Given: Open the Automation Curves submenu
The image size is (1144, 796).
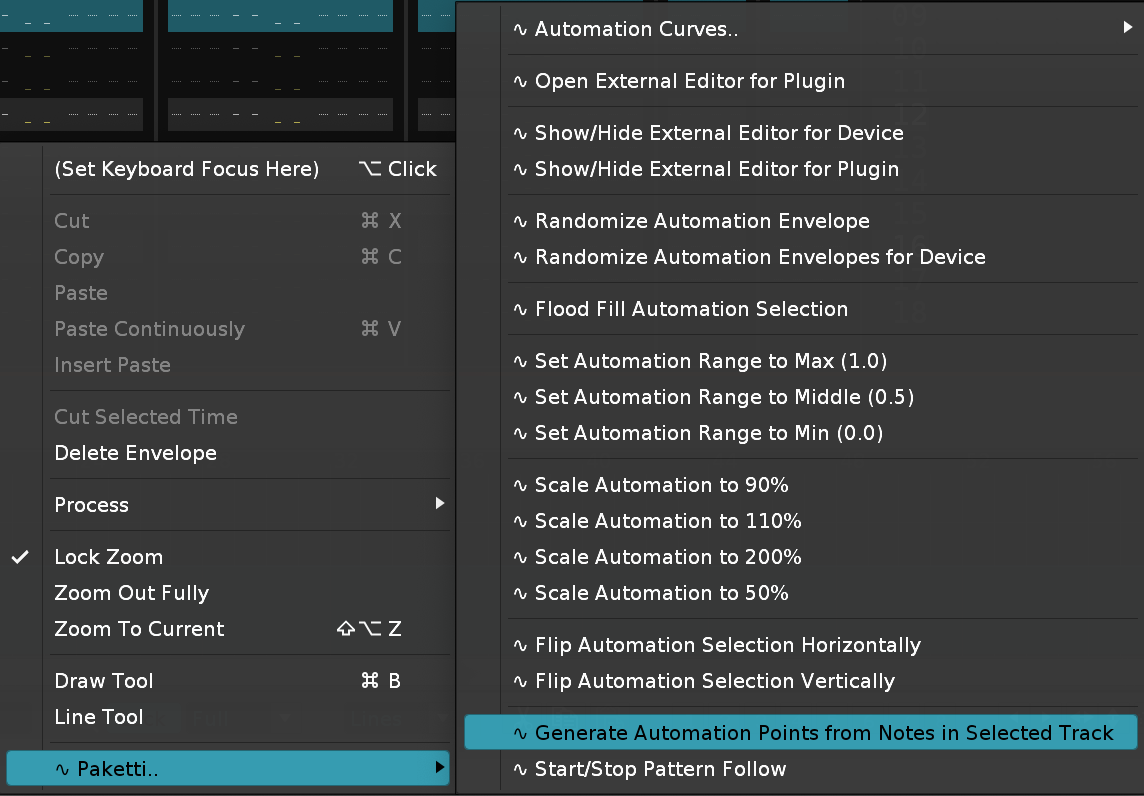Looking at the screenshot, I should pyautogui.click(x=636, y=29).
